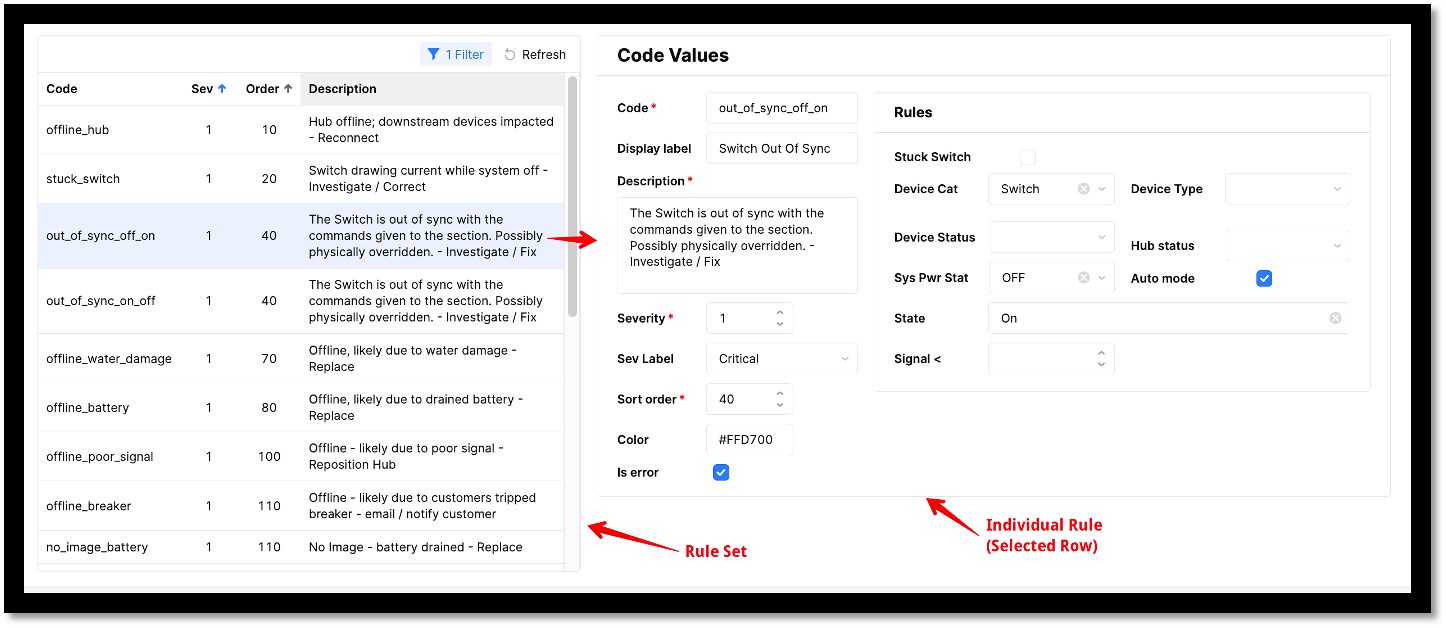1446x628 pixels.
Task: Uncheck the Auto mode checkbox
Action: [1264, 279]
